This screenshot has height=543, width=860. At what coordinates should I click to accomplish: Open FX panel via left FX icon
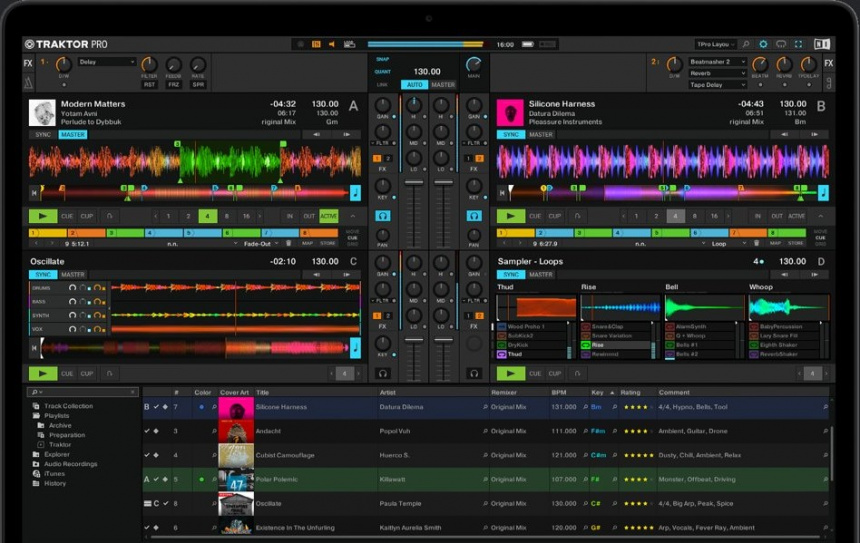pyautogui.click(x=28, y=63)
